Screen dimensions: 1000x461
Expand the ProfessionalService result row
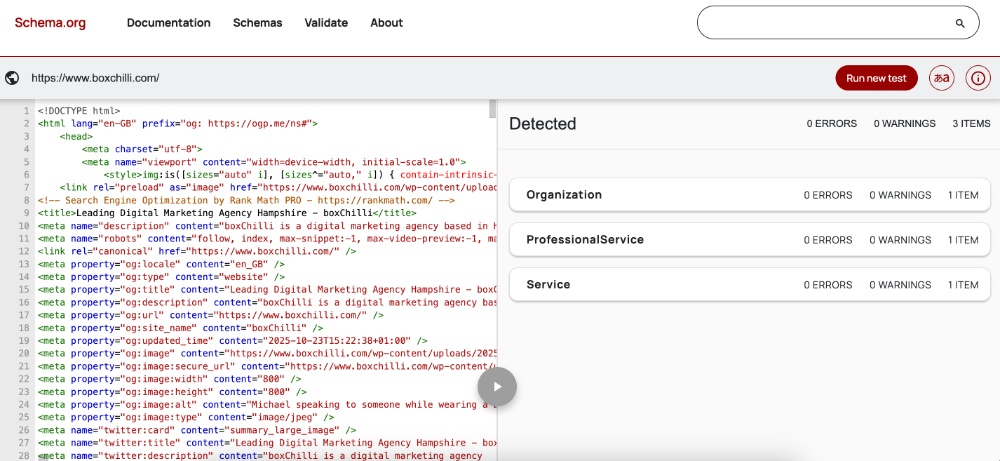[x=750, y=240]
